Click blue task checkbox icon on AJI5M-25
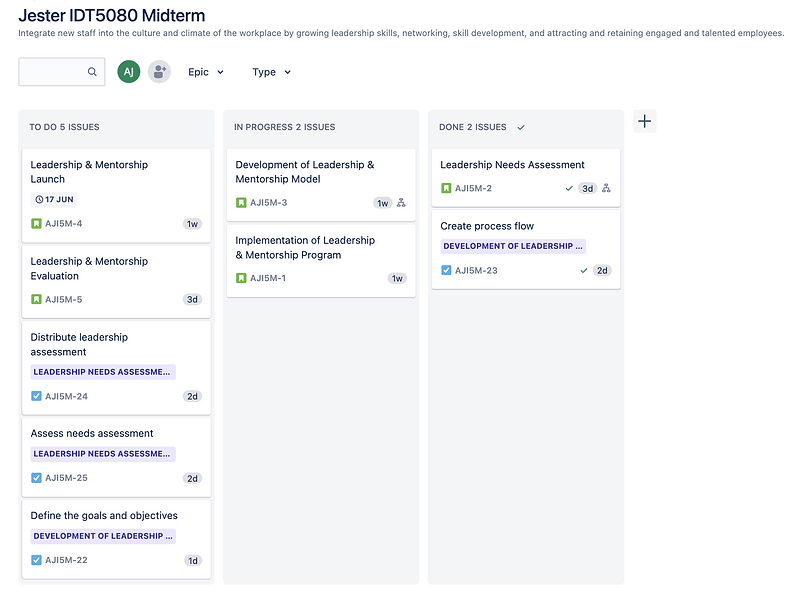This screenshot has height=608, width=799. click(36, 478)
